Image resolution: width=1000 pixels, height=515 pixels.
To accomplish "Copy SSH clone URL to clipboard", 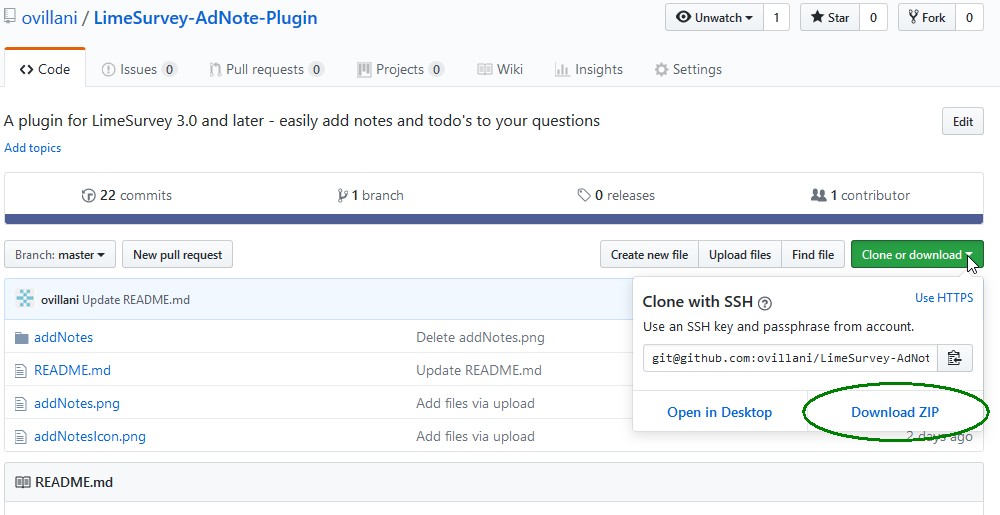I will [954, 358].
